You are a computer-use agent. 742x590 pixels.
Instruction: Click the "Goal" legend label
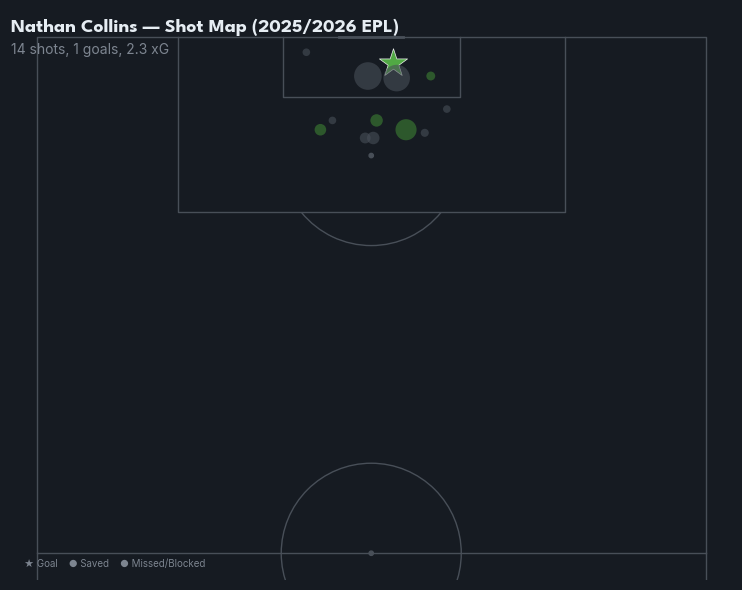tap(47, 564)
